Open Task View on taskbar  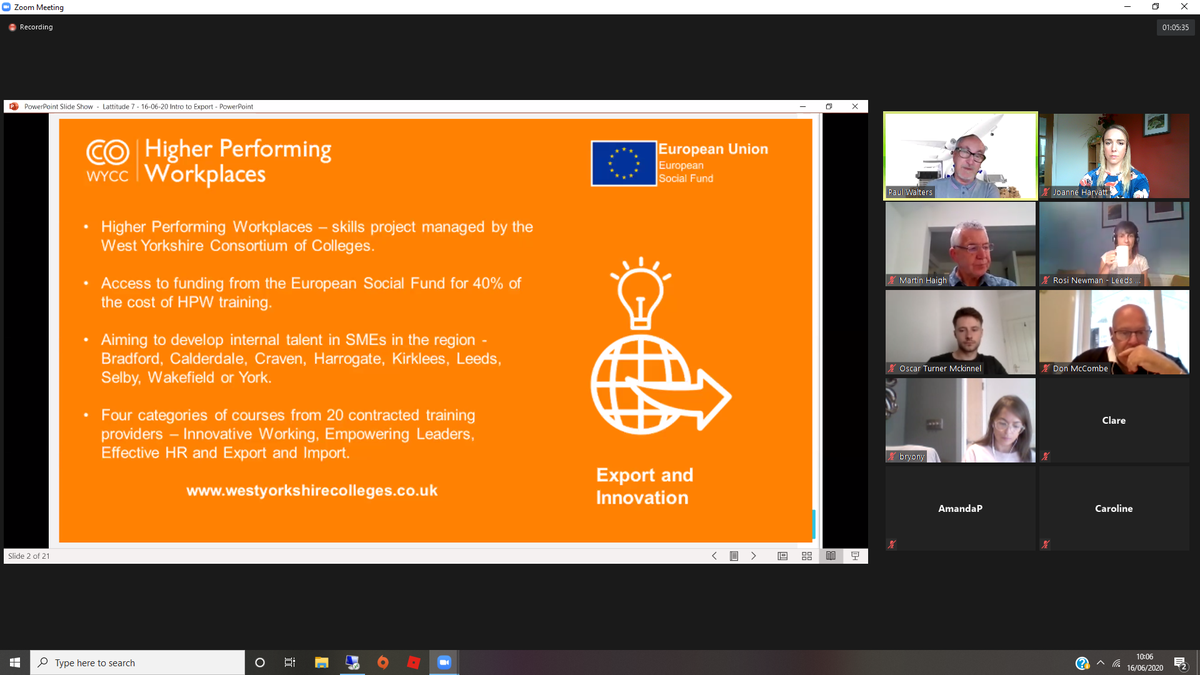click(290, 662)
